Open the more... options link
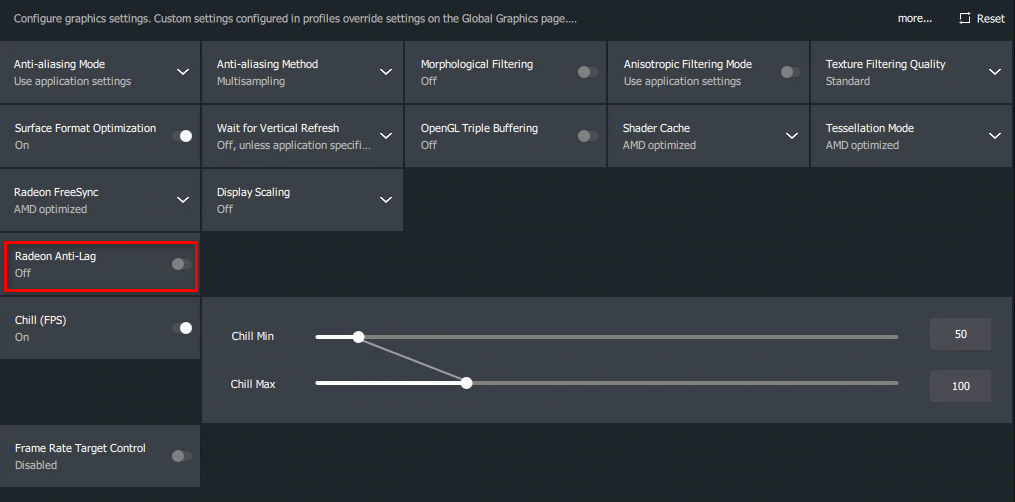This screenshot has height=502, width=1015. 914,19
